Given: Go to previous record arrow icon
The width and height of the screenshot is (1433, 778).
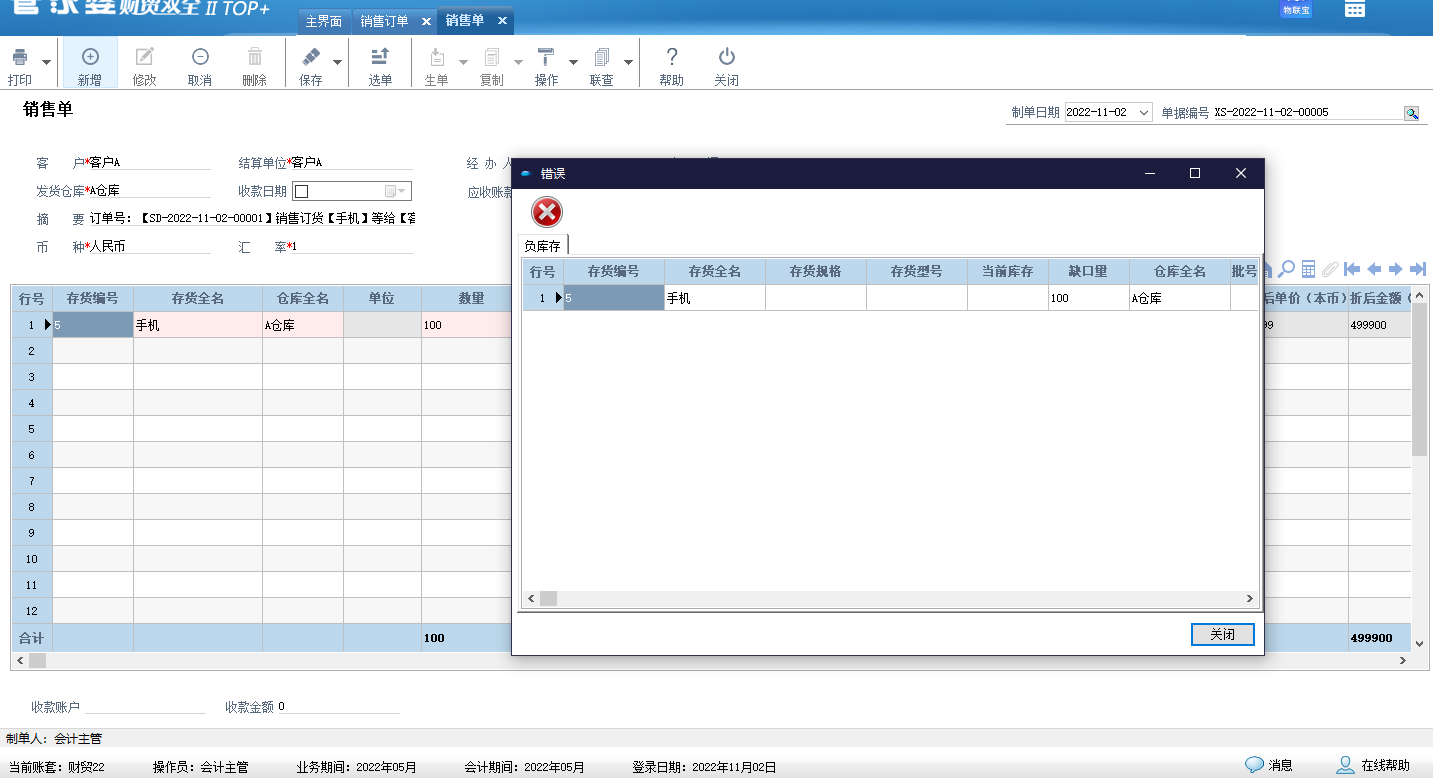Looking at the screenshot, I should (x=1374, y=269).
